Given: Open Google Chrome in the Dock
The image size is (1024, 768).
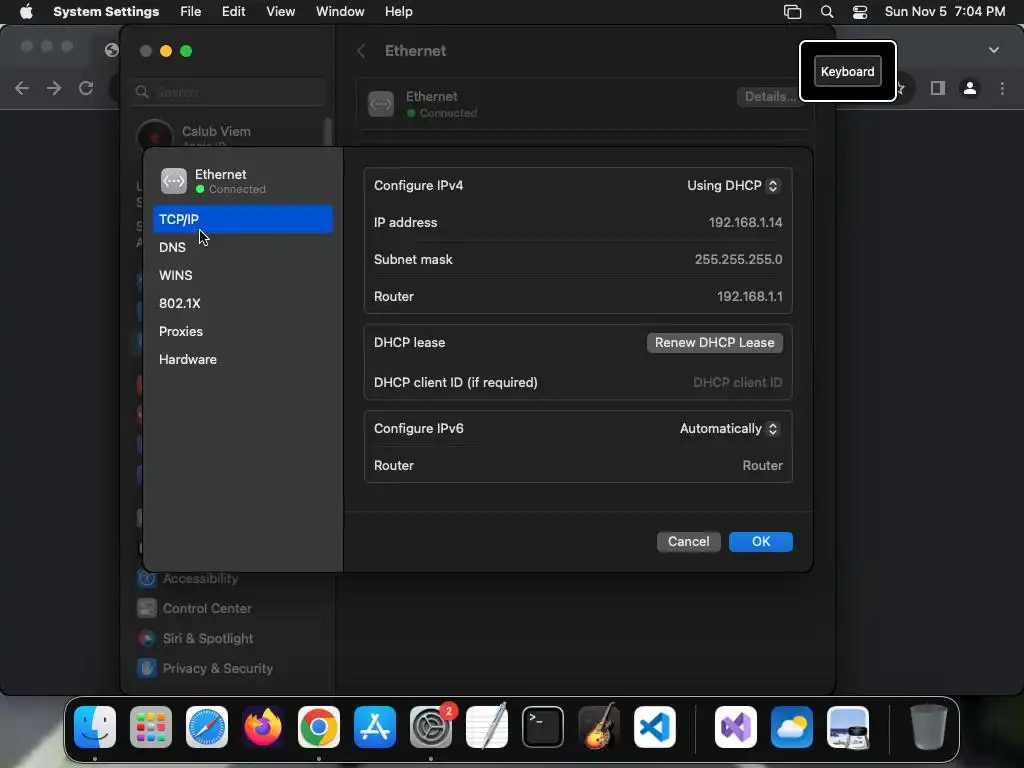Looking at the screenshot, I should click(x=319, y=727).
